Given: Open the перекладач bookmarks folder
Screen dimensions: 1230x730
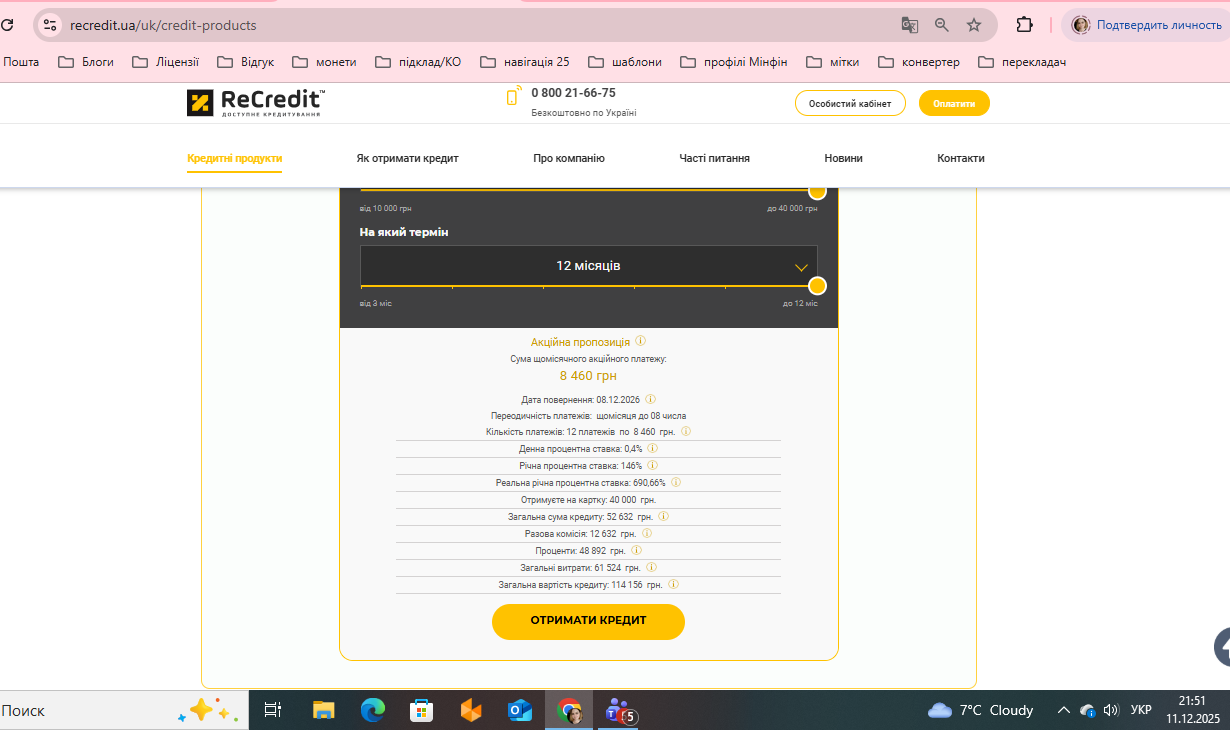Looking at the screenshot, I should [x=1022, y=62].
